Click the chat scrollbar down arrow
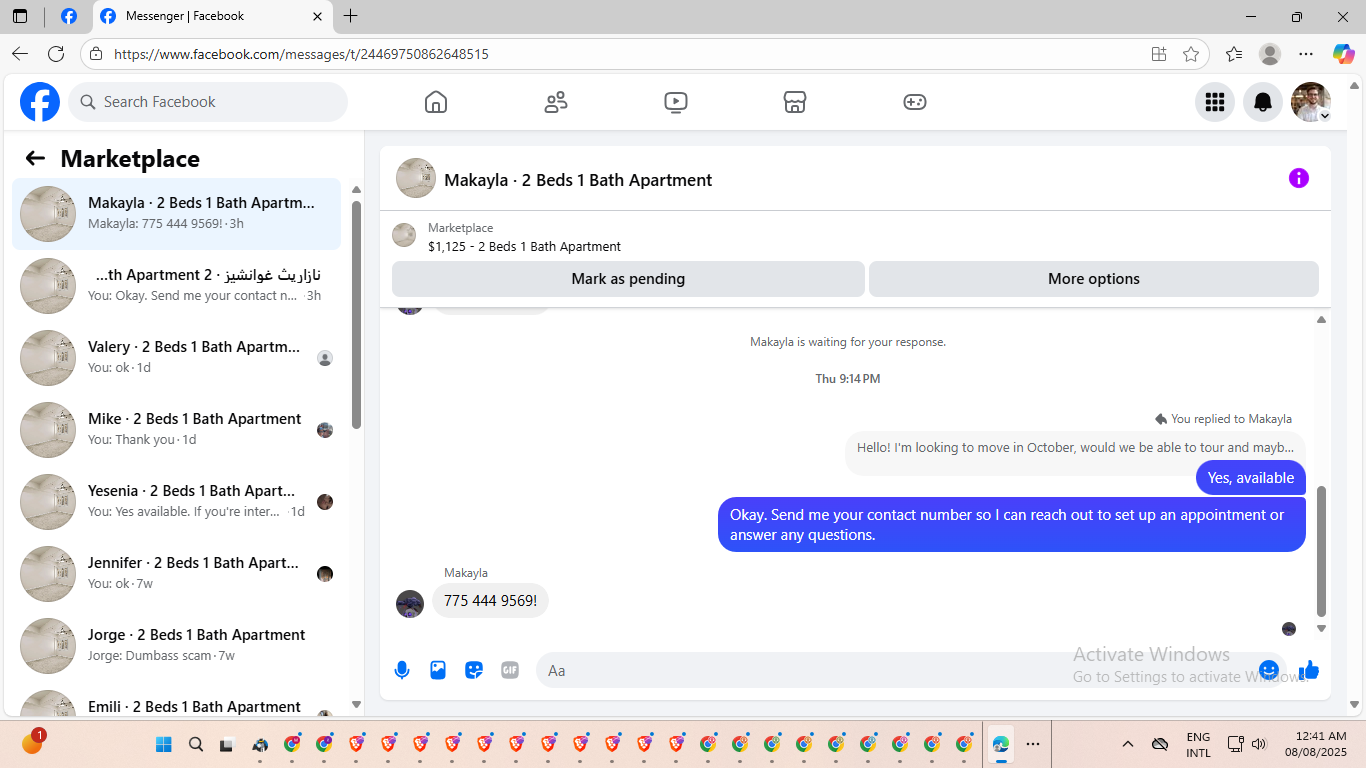 (1321, 629)
